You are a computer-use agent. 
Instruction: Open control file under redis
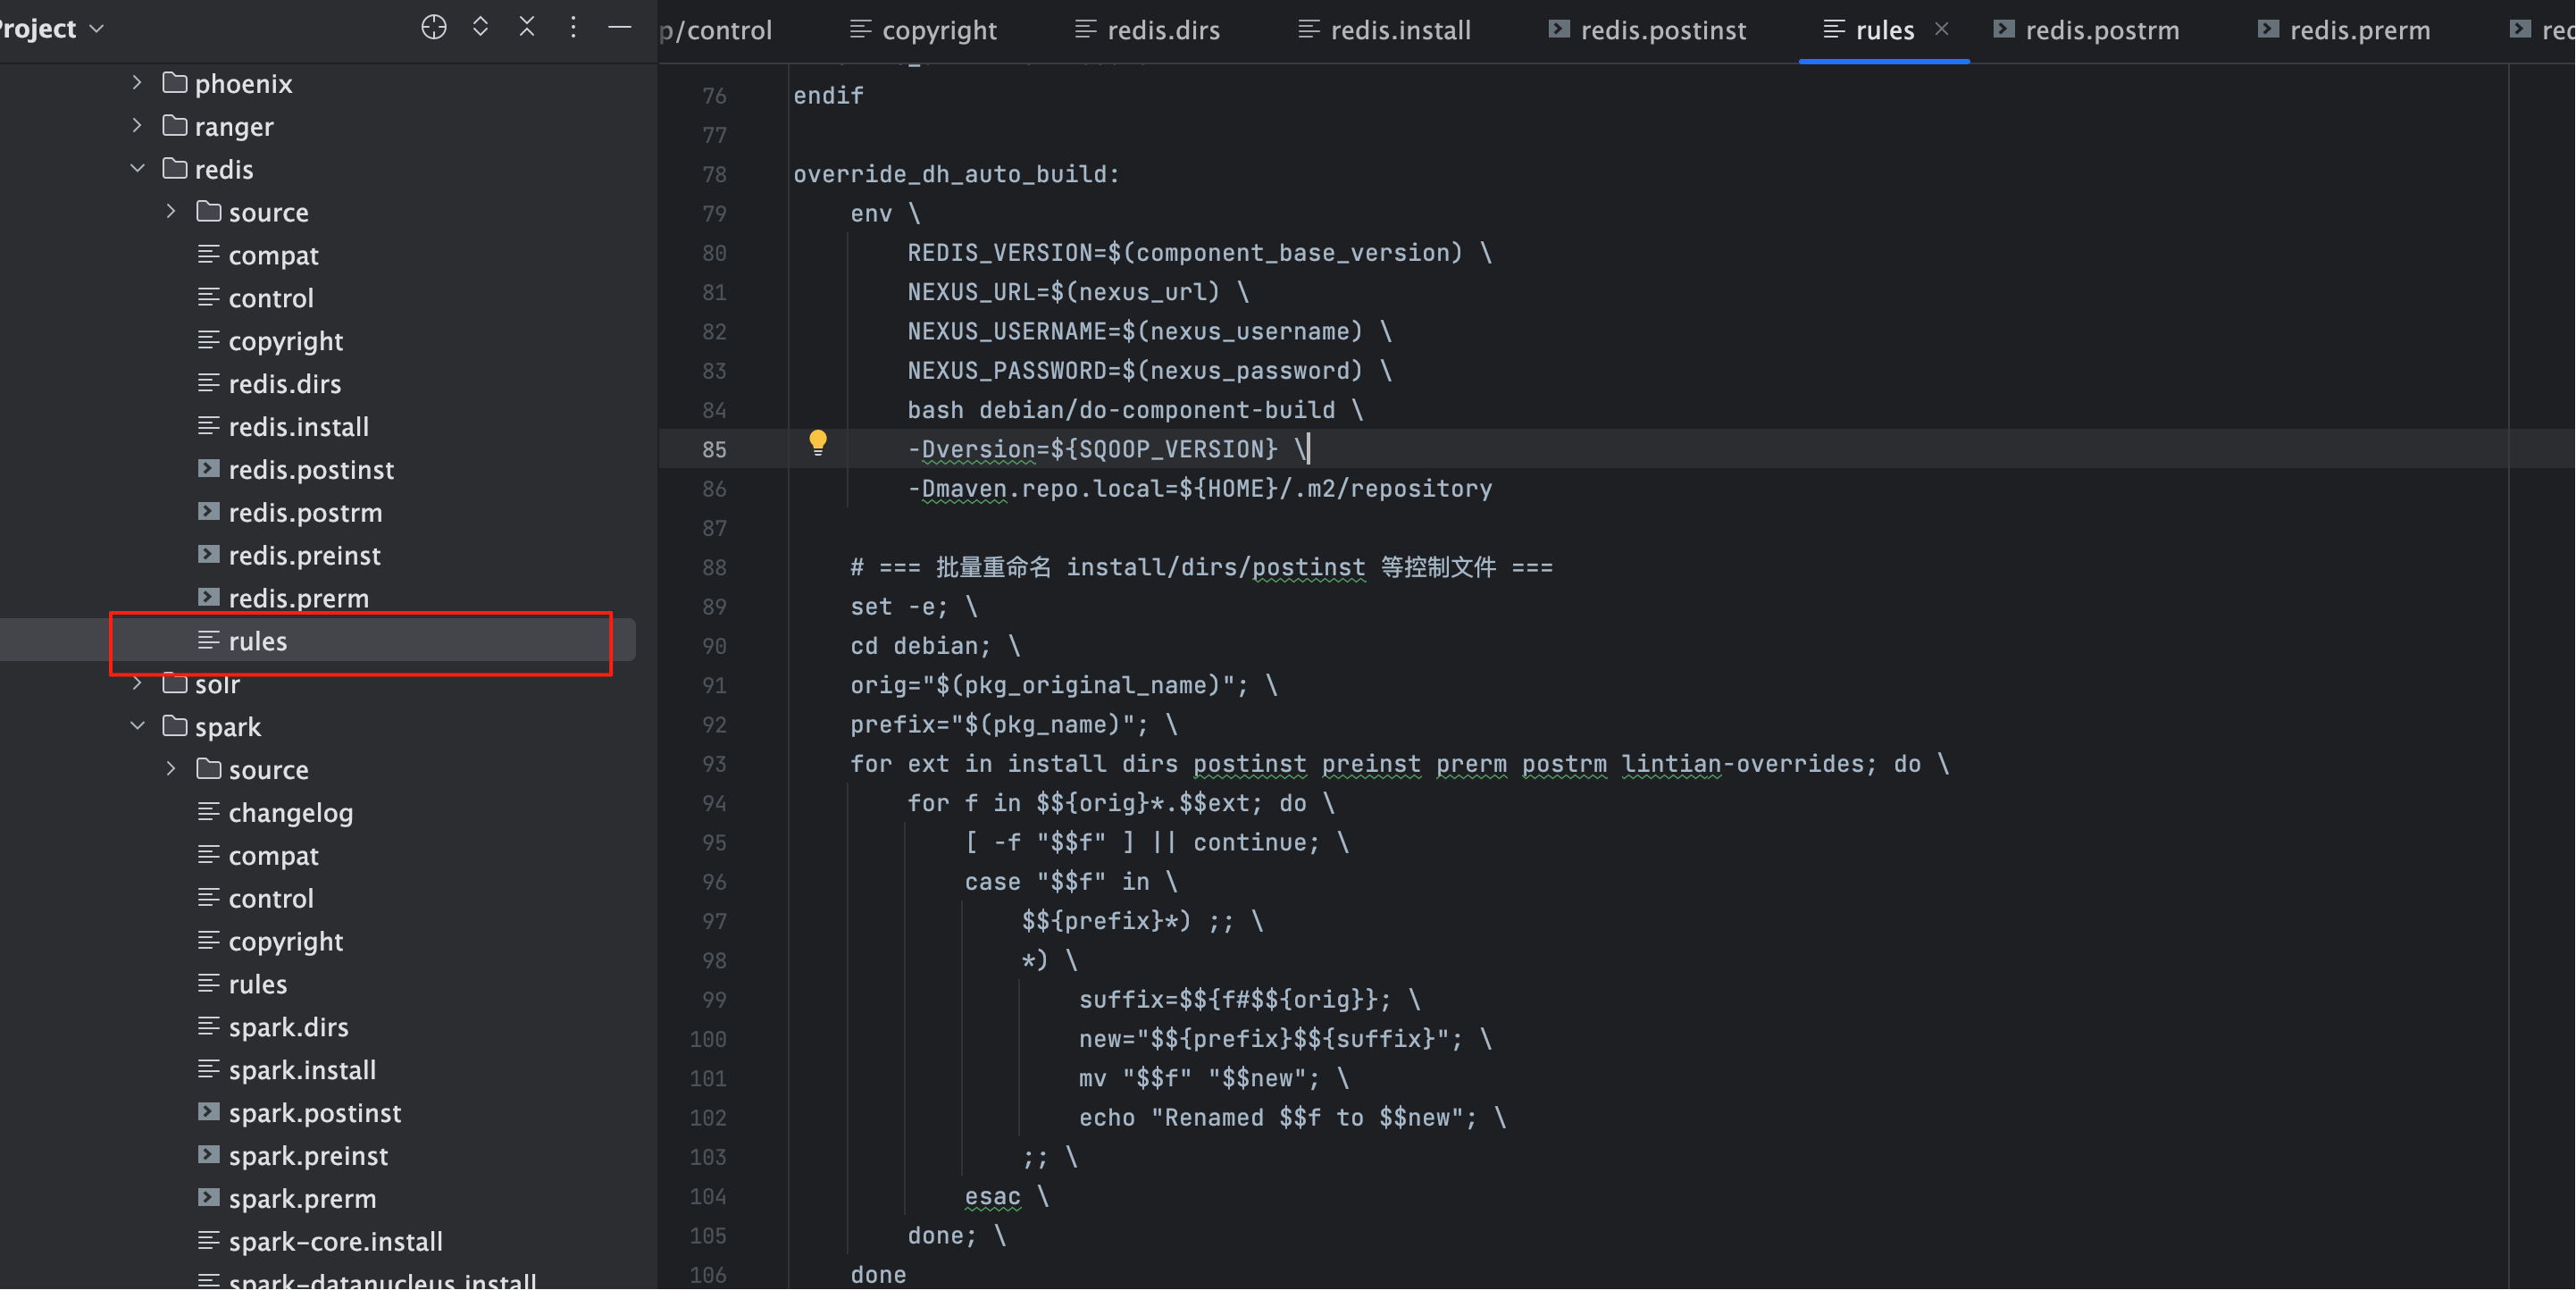(x=271, y=298)
